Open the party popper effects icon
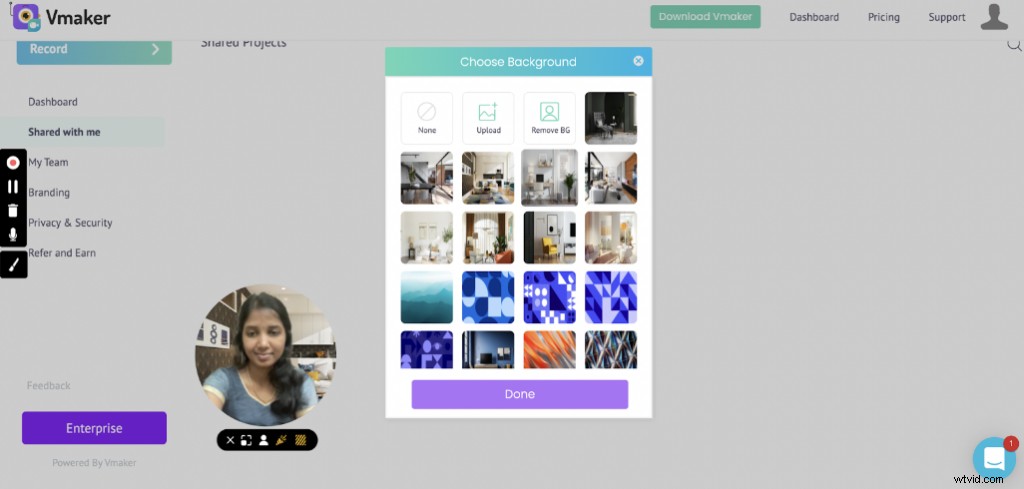1024x489 pixels. pos(281,440)
